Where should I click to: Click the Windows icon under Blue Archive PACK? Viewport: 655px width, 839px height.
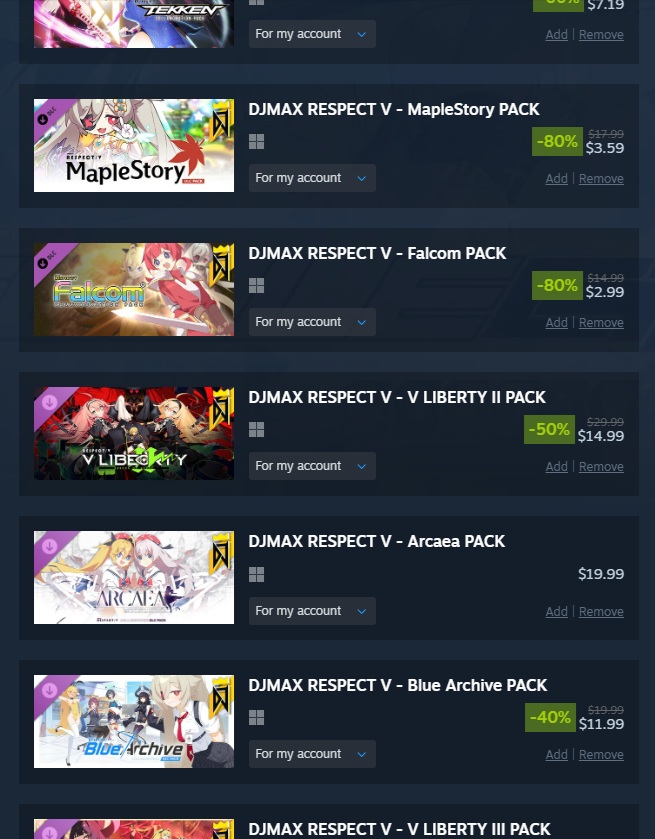click(x=256, y=718)
